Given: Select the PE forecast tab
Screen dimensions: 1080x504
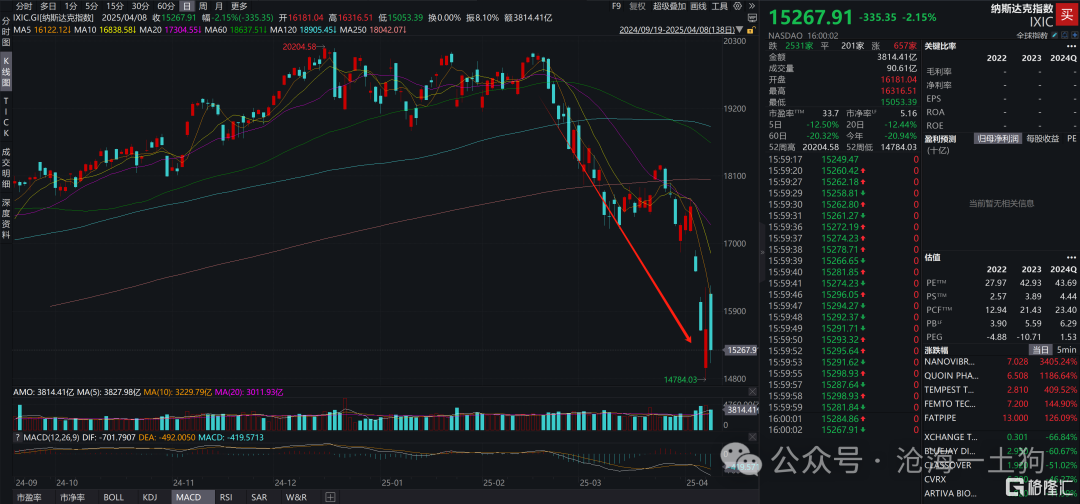Looking at the screenshot, I should [x=1072, y=138].
